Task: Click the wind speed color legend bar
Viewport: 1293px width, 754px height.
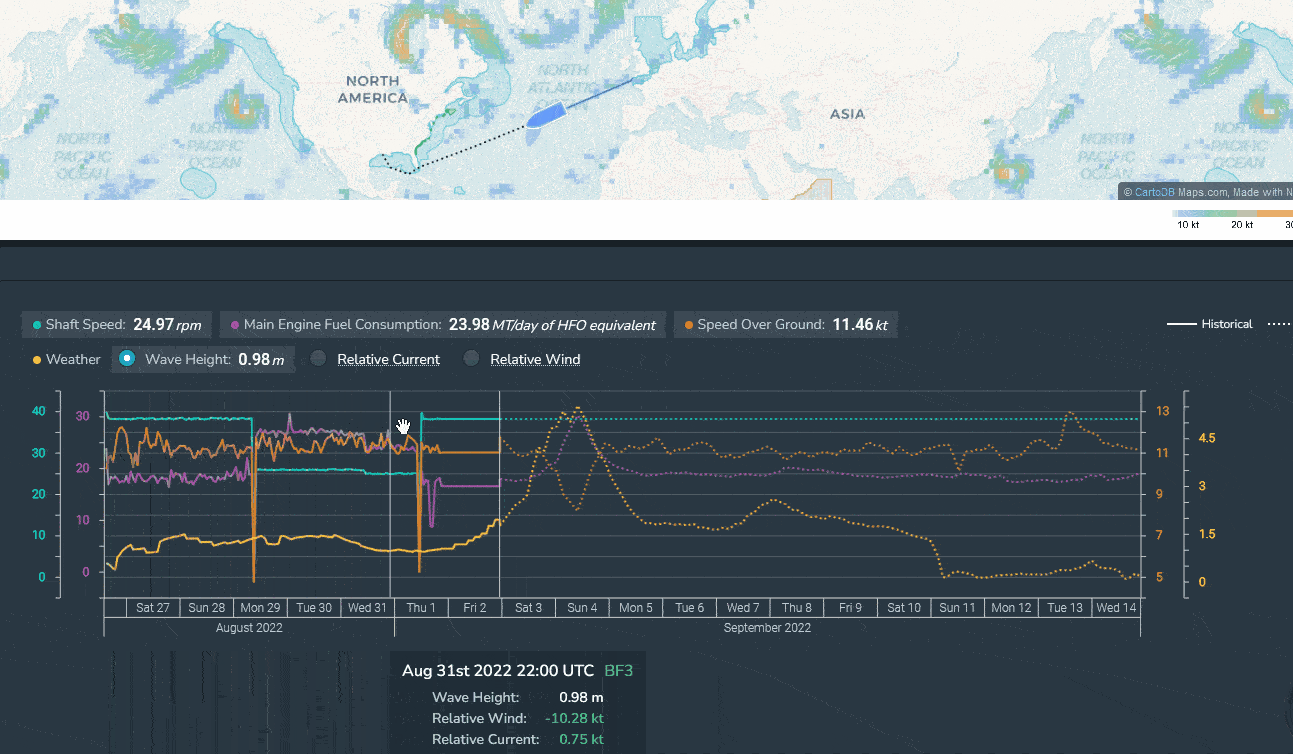Action: coord(1232,213)
